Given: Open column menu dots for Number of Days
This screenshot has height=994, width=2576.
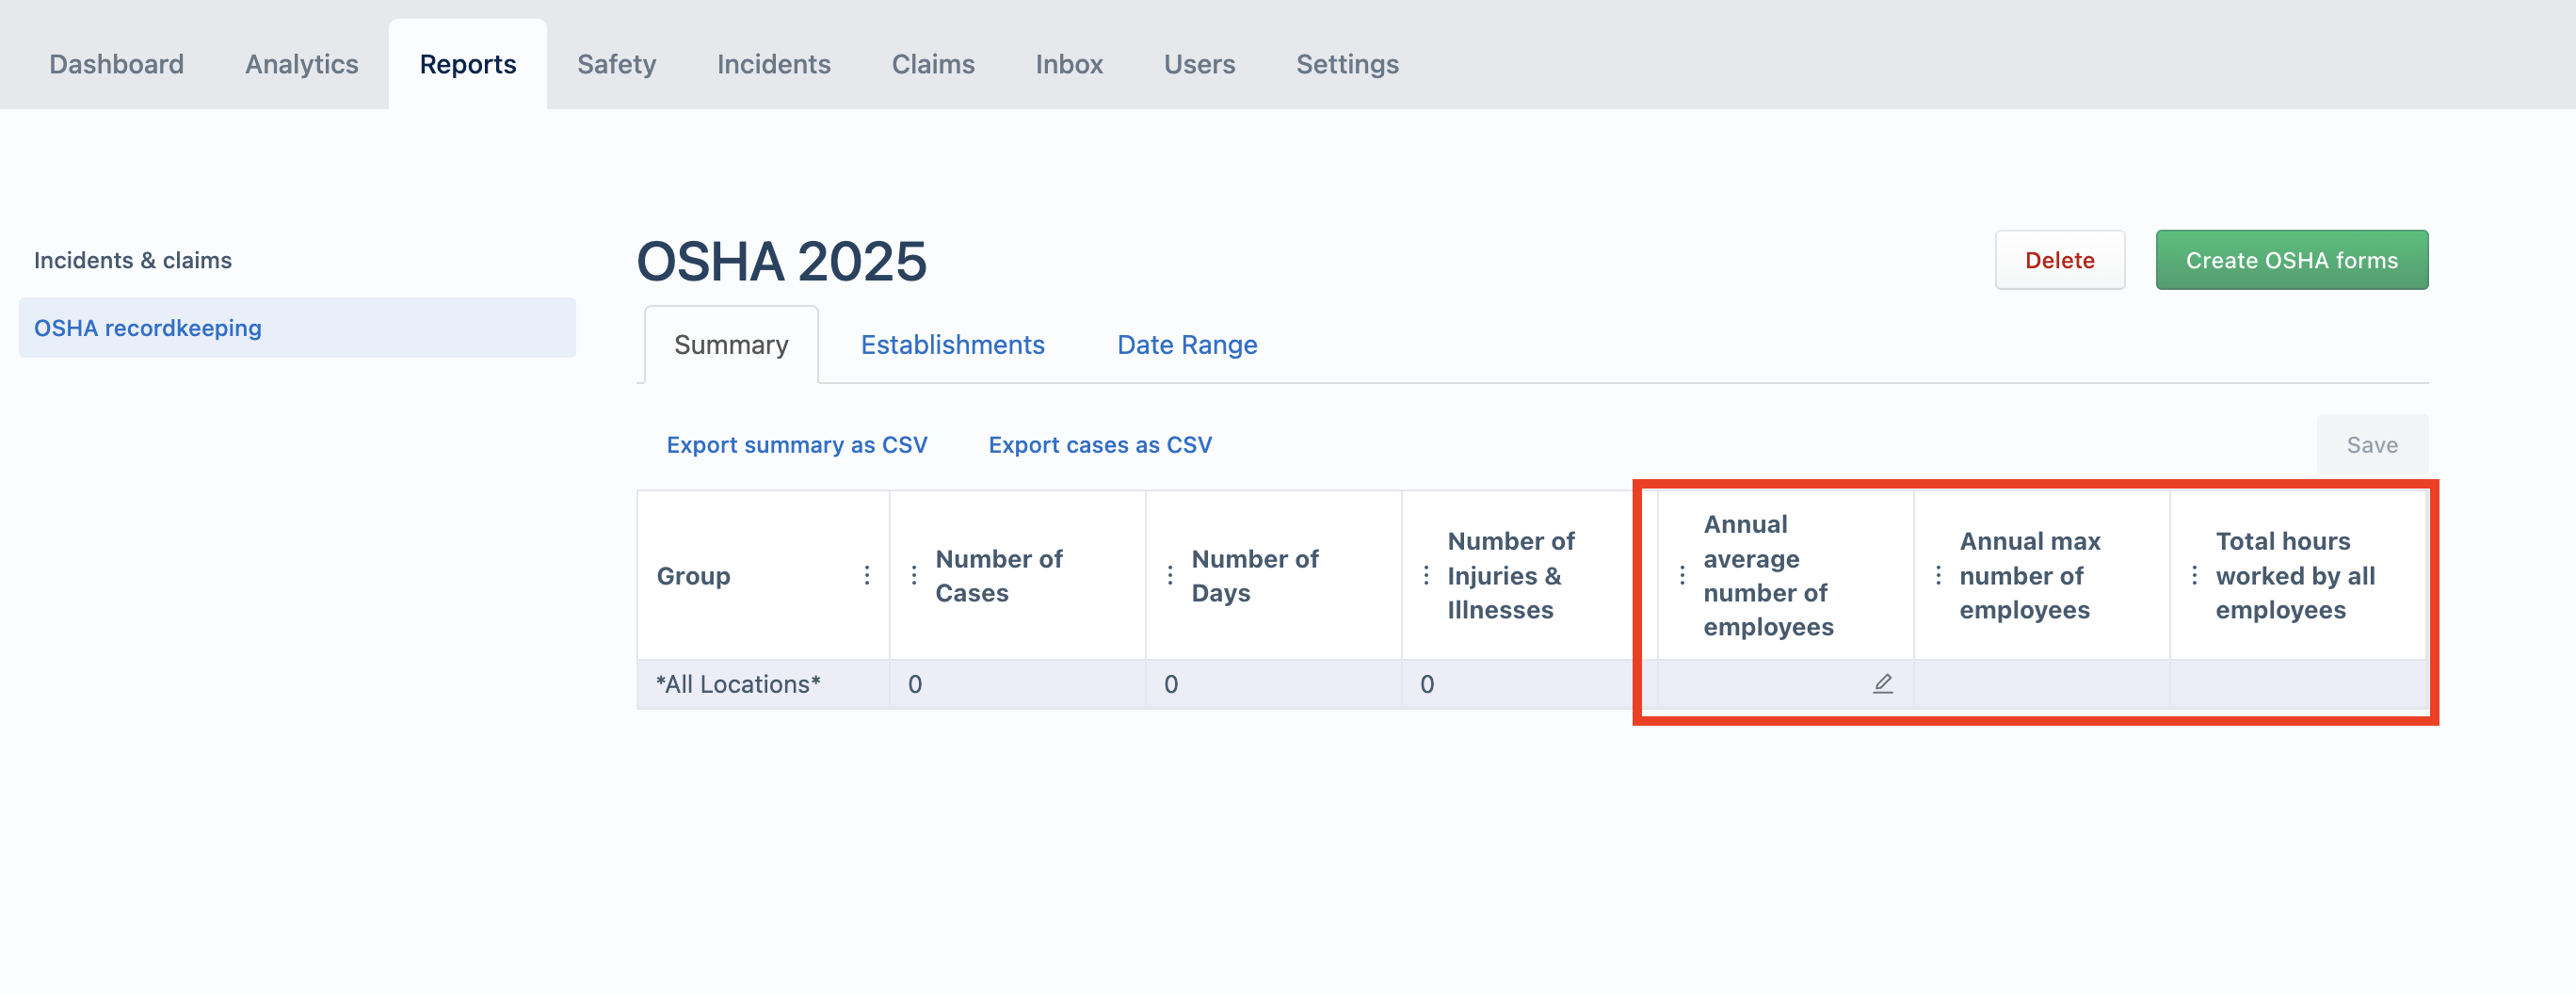Looking at the screenshot, I should 1169,575.
